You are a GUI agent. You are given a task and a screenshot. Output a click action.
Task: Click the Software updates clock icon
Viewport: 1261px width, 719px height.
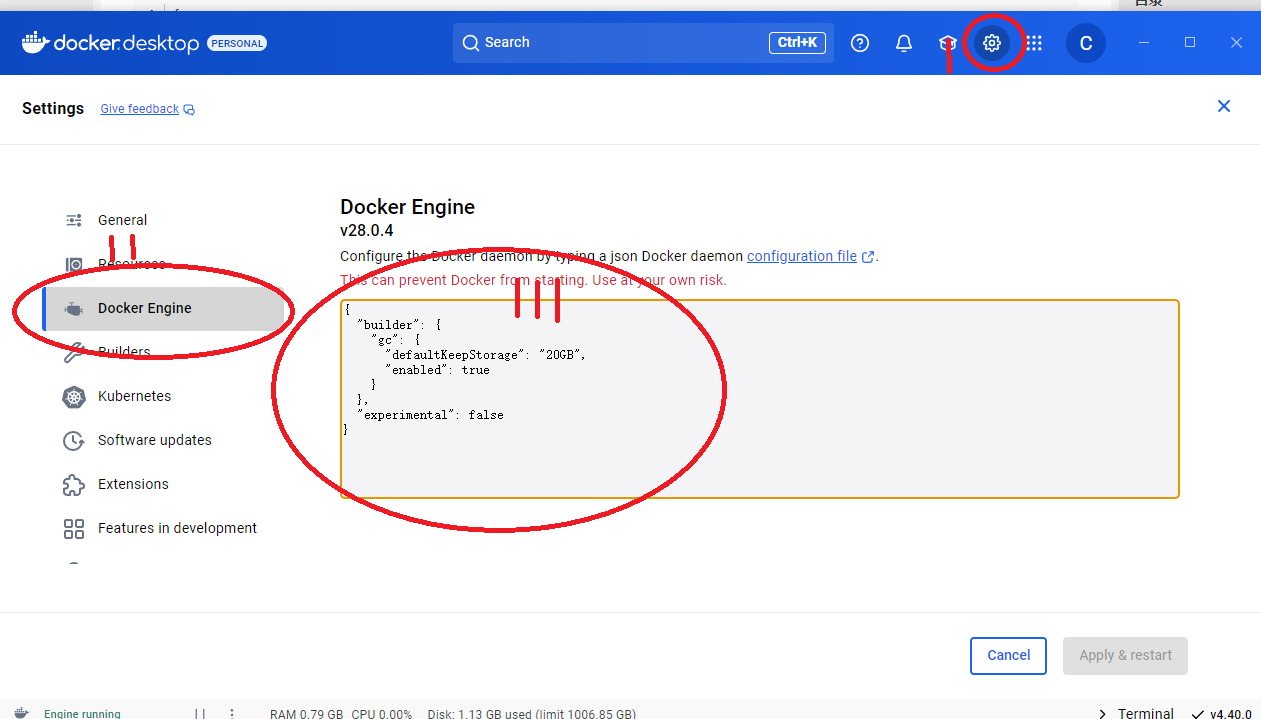(x=74, y=441)
